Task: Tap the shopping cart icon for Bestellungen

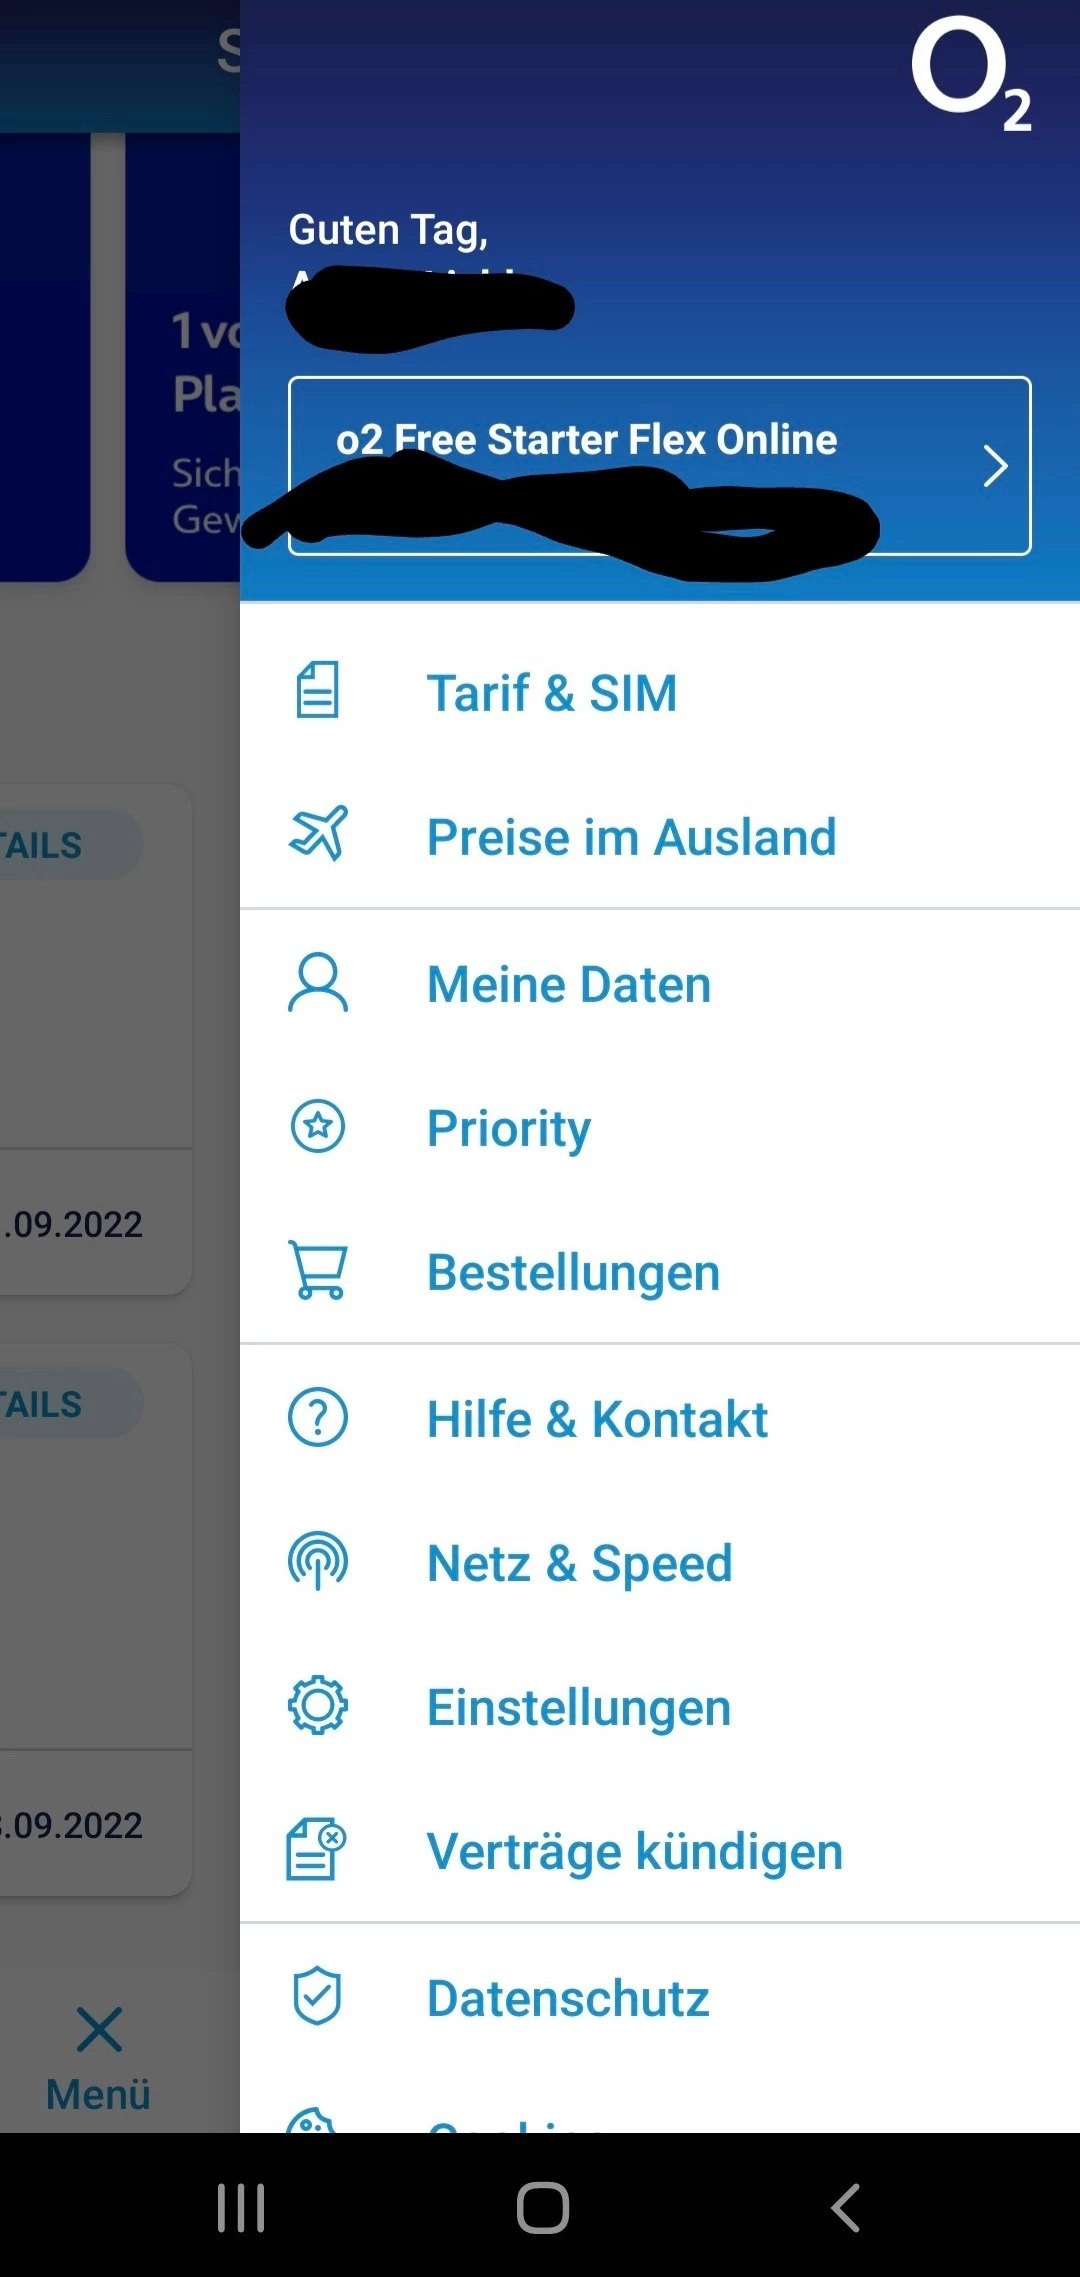Action: coord(318,1270)
